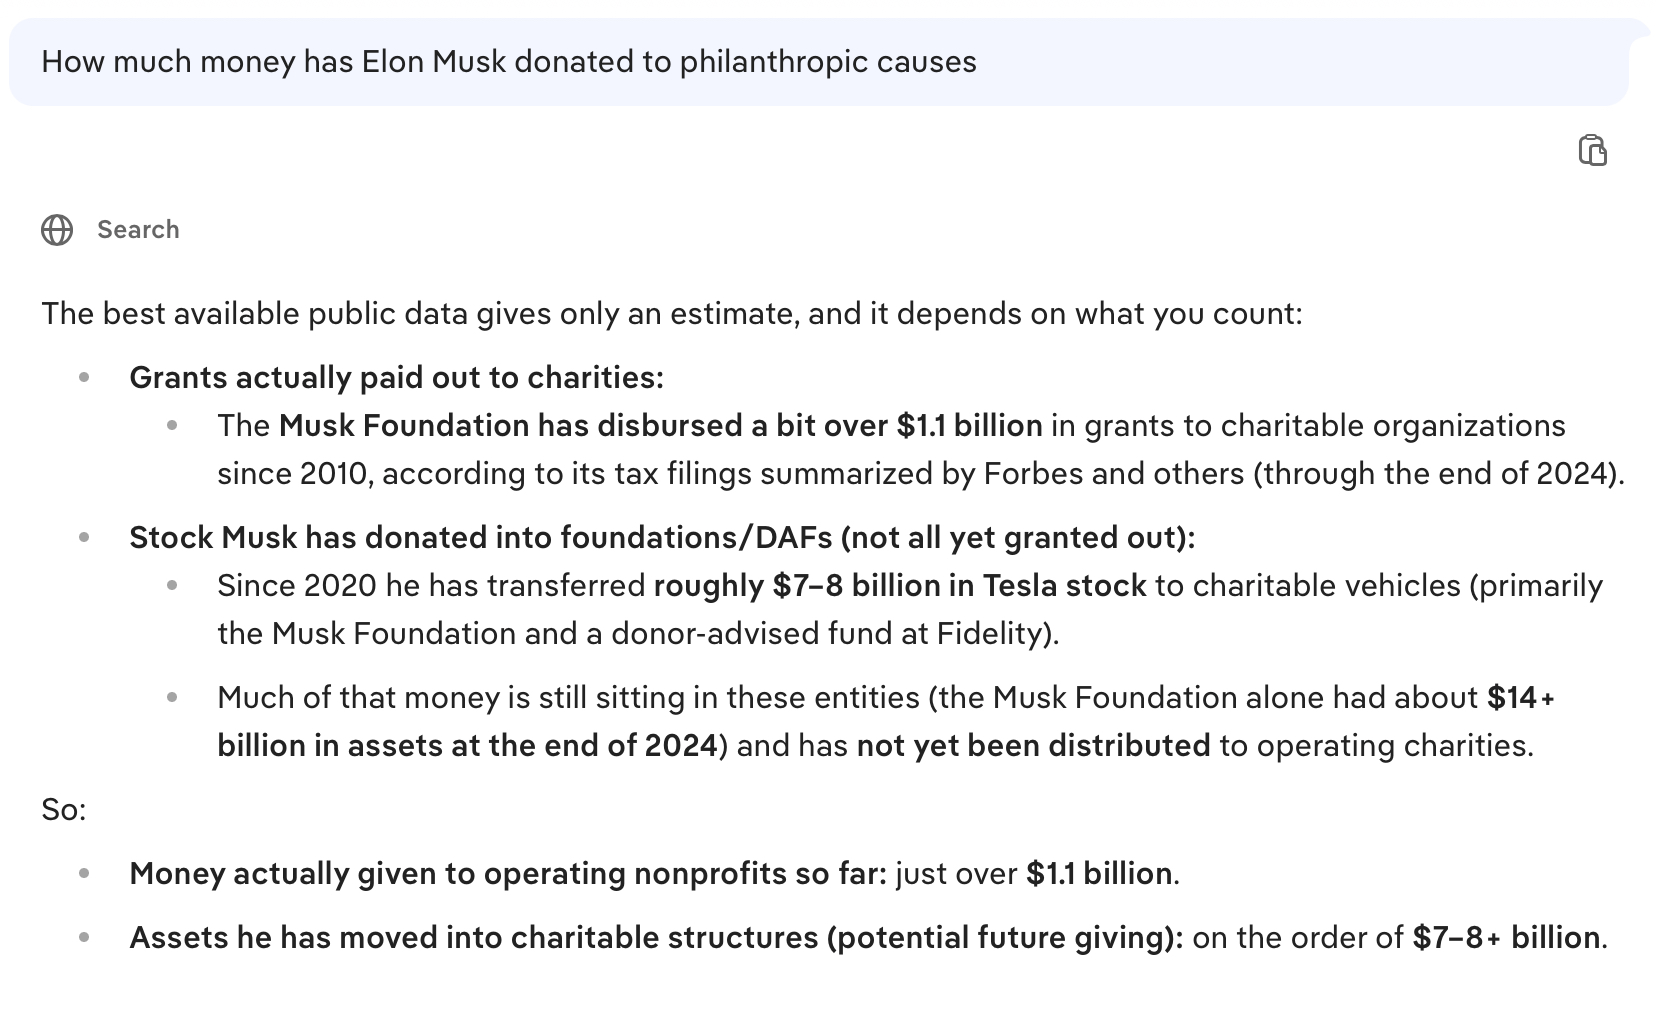Click the word 'Forbes' in the response
The width and height of the screenshot is (1656, 1012).
[x=1033, y=474]
